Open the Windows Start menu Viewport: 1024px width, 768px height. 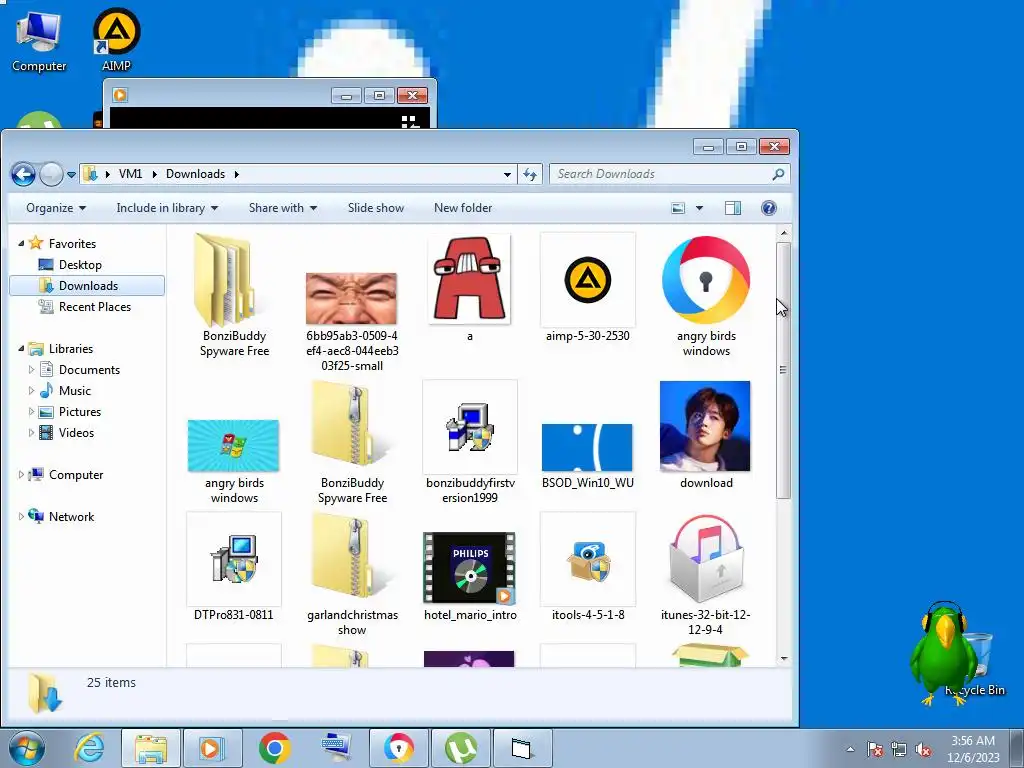[x=26, y=748]
